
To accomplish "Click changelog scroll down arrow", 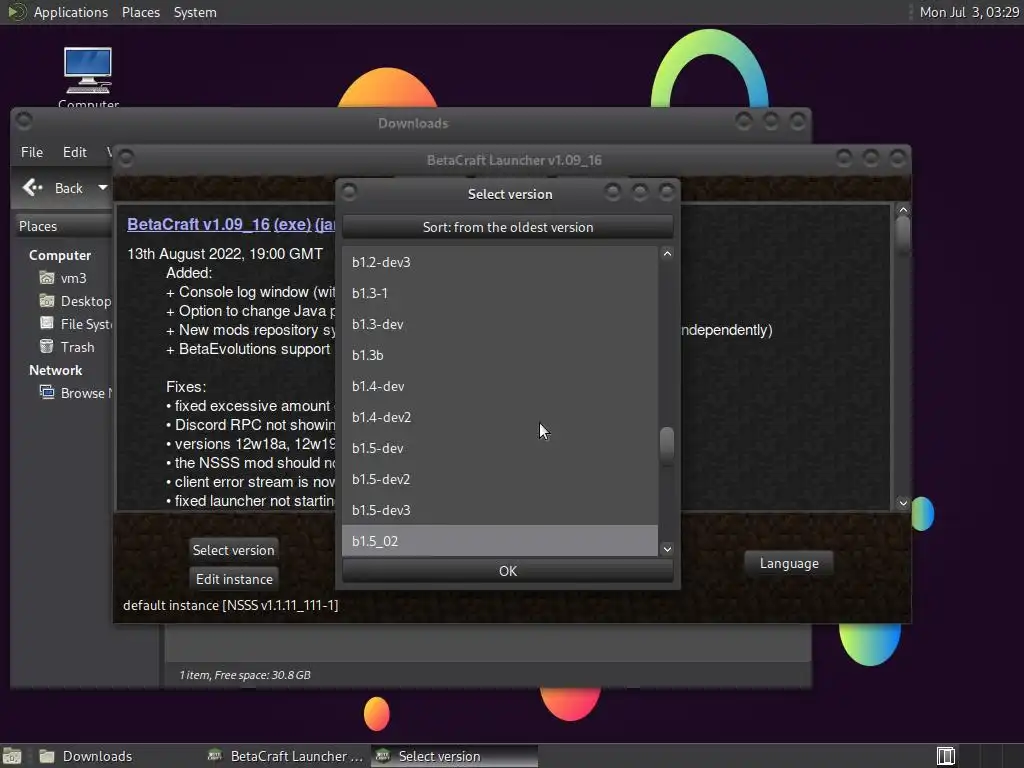I will pyautogui.click(x=903, y=503).
